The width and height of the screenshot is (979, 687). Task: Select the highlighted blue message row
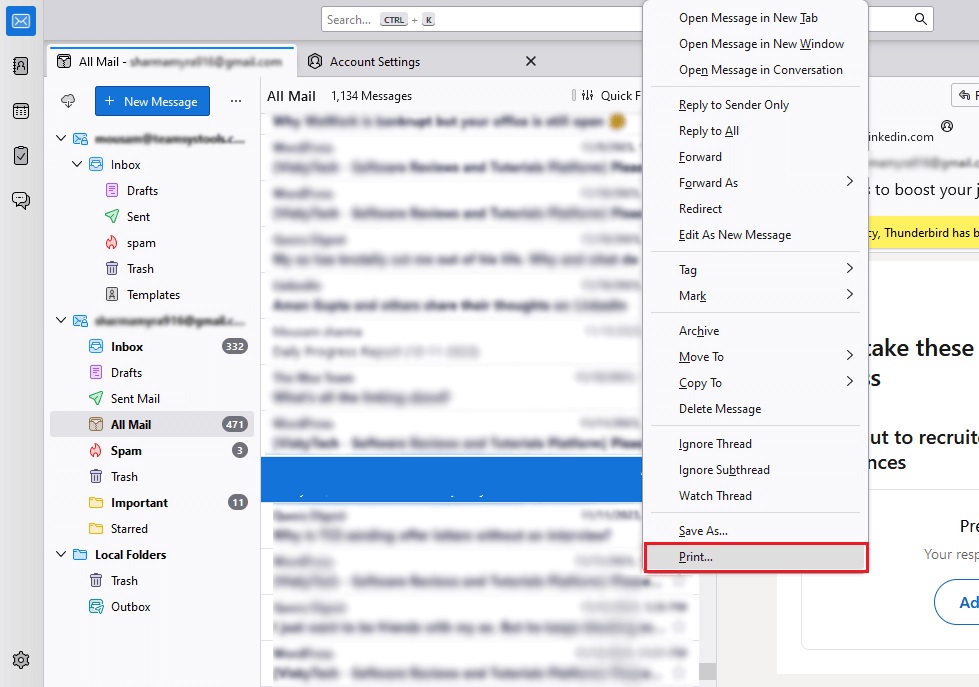click(x=451, y=479)
